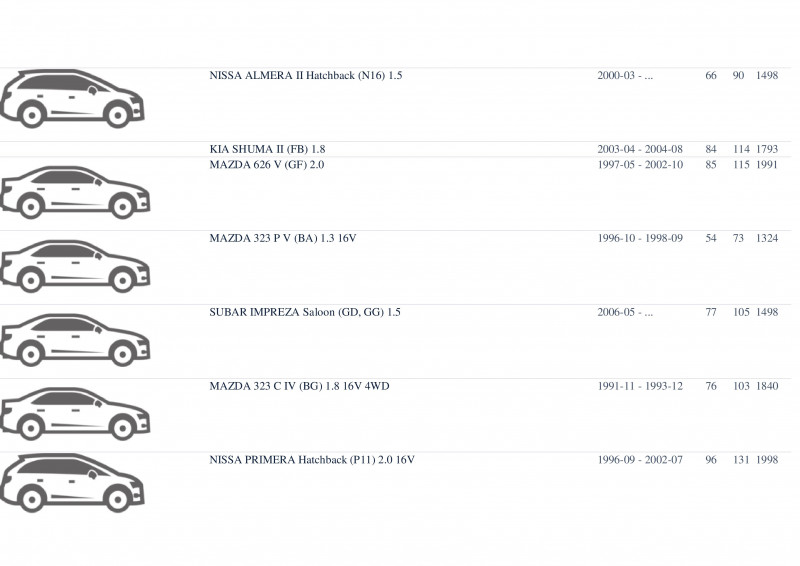Click the car icon beside Mazda 323 C IV

(75, 414)
